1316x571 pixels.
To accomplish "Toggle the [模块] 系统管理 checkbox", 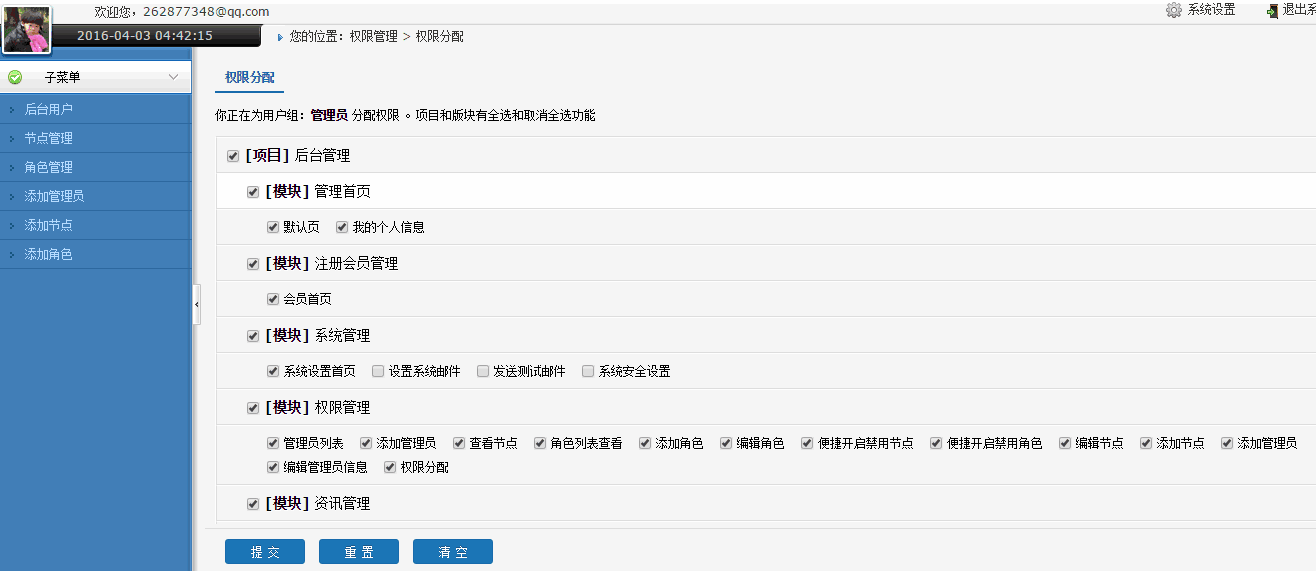I will tap(253, 336).
